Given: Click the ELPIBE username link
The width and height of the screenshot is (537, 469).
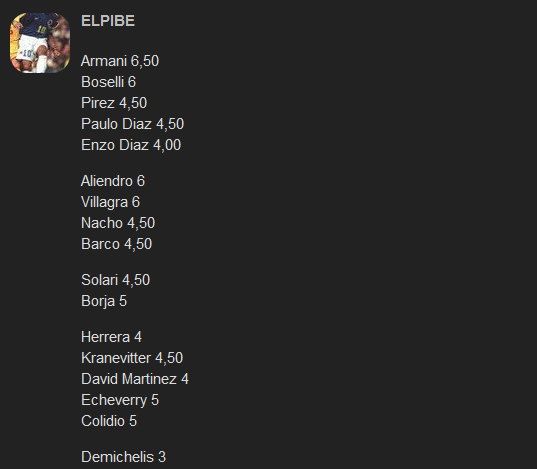Looking at the screenshot, I should coord(108,21).
